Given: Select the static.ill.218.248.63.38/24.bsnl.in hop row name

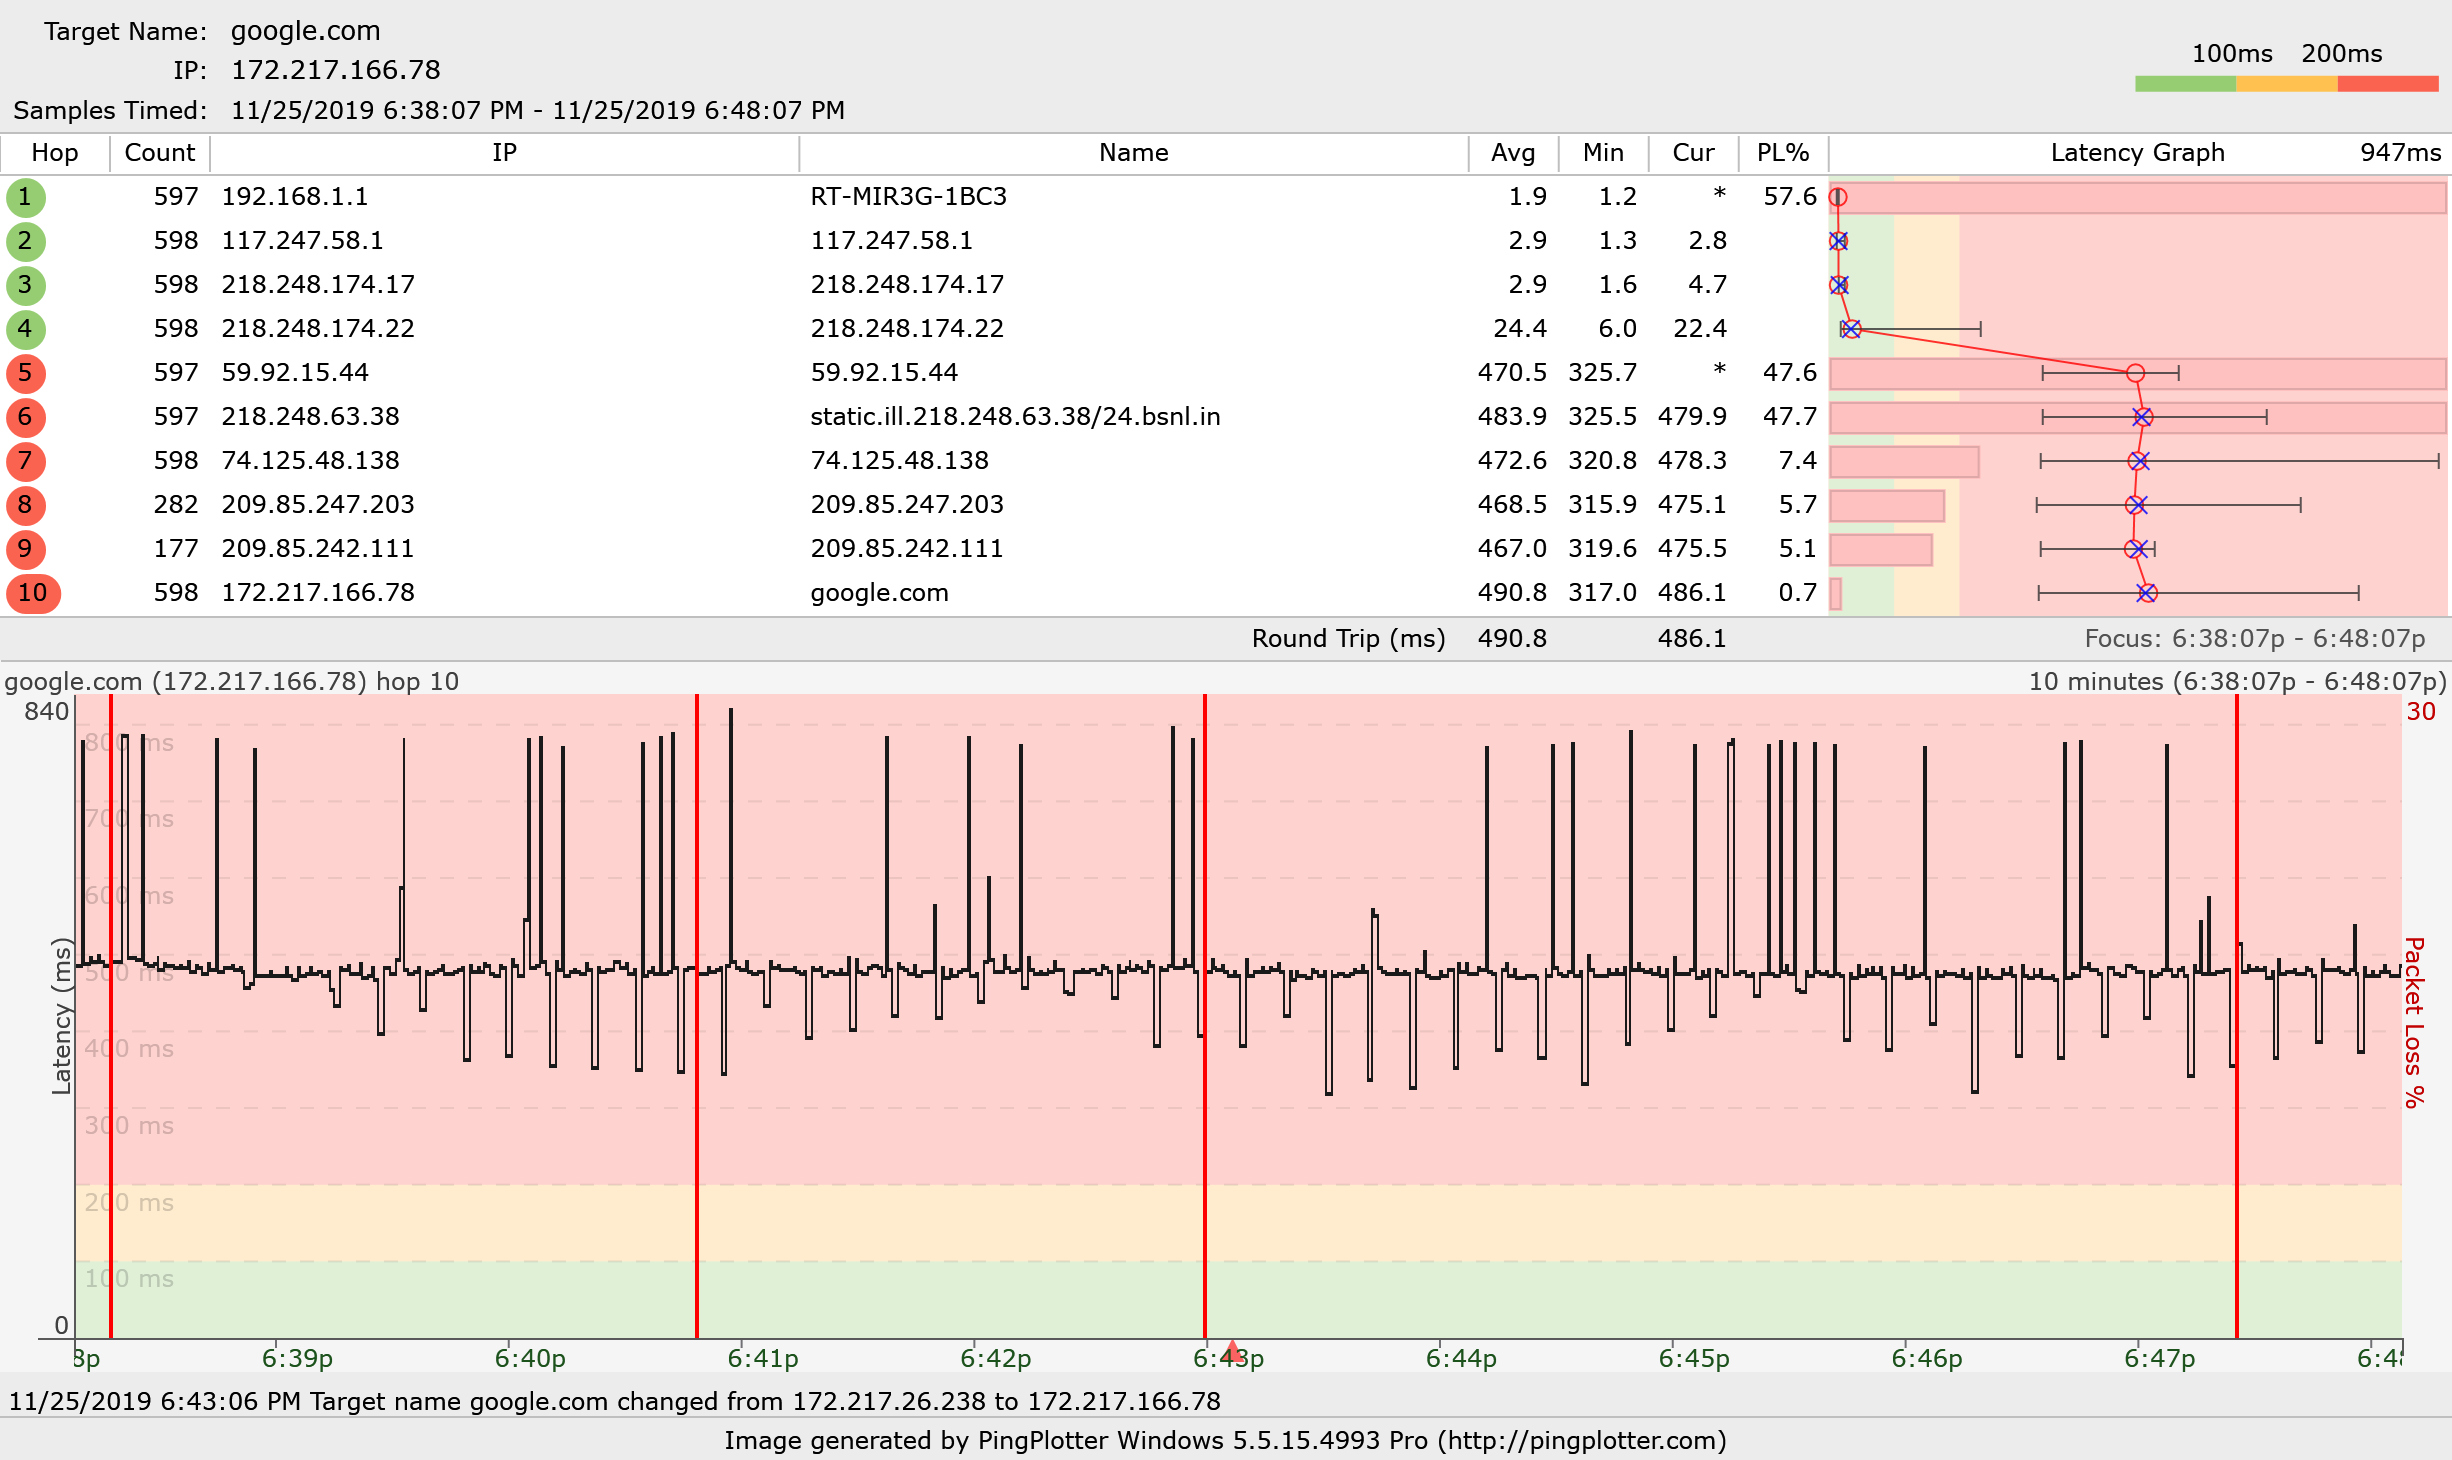Looking at the screenshot, I should pyautogui.click(x=1015, y=417).
